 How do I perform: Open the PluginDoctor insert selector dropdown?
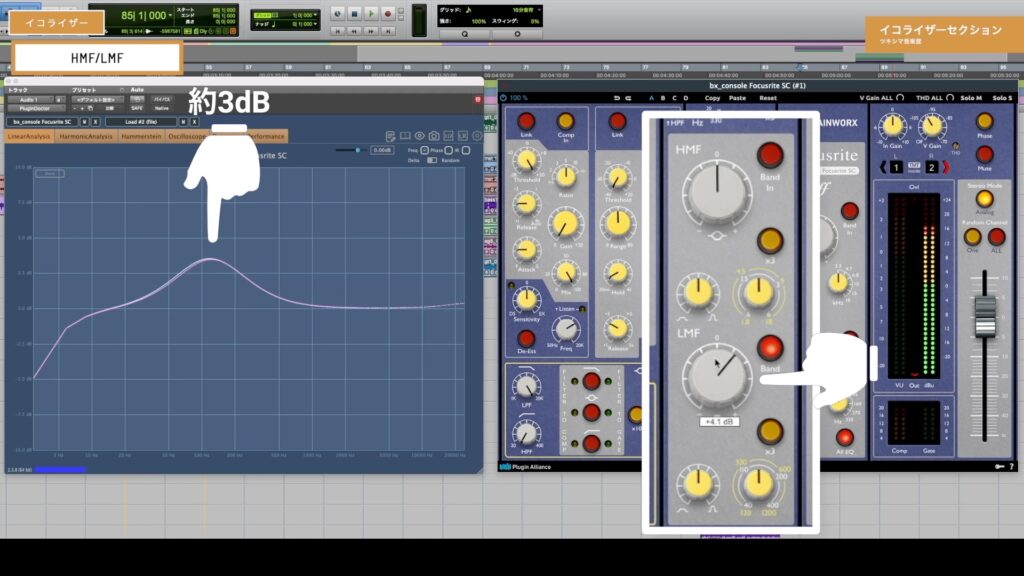[x=35, y=108]
